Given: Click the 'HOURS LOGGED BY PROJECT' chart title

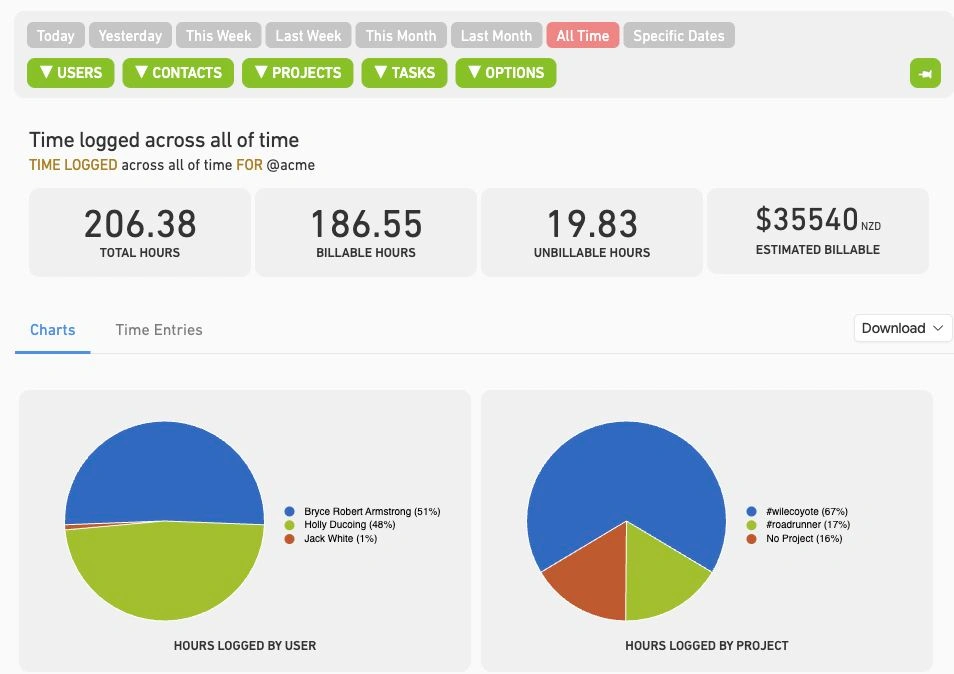Looking at the screenshot, I should click(x=706, y=646).
